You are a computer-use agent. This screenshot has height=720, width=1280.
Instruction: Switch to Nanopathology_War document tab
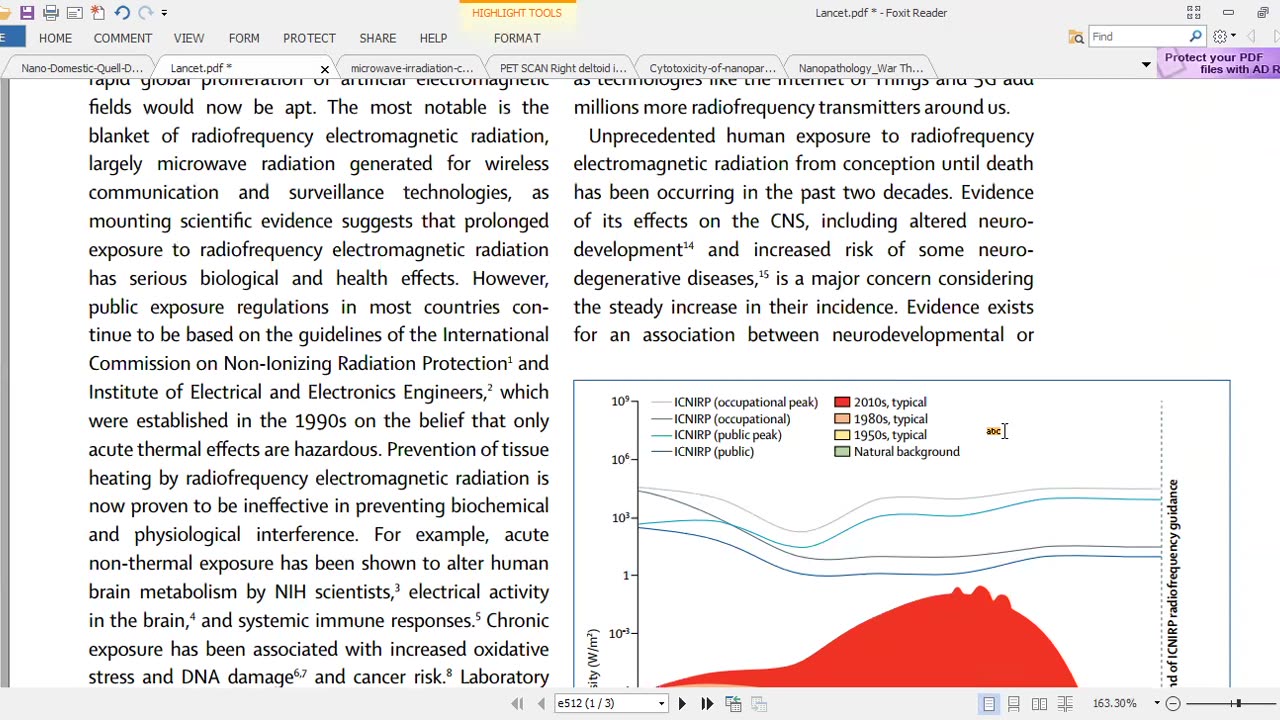coord(861,68)
